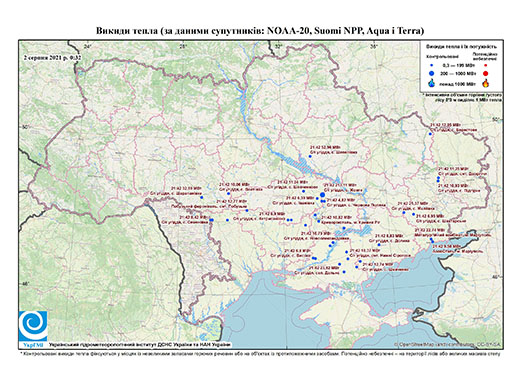Click the blue flame legend icon

pos(432,83)
